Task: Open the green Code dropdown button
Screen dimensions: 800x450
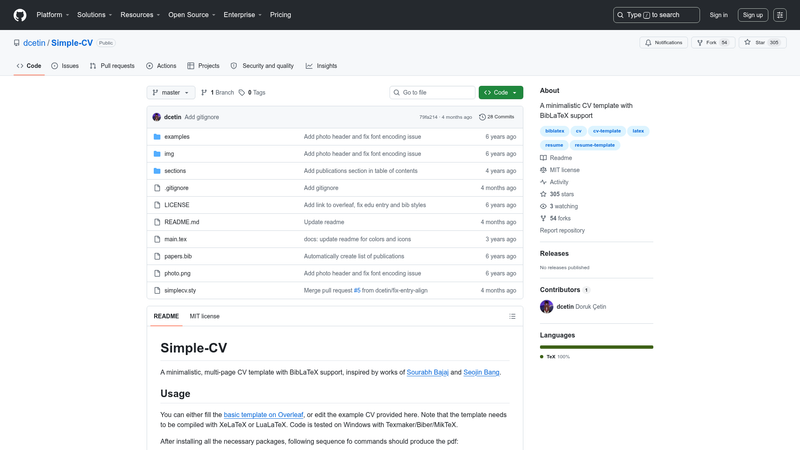Action: (x=501, y=92)
